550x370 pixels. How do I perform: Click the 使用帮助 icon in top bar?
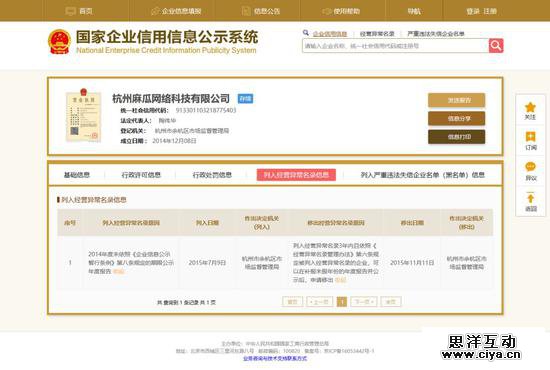coord(327,11)
